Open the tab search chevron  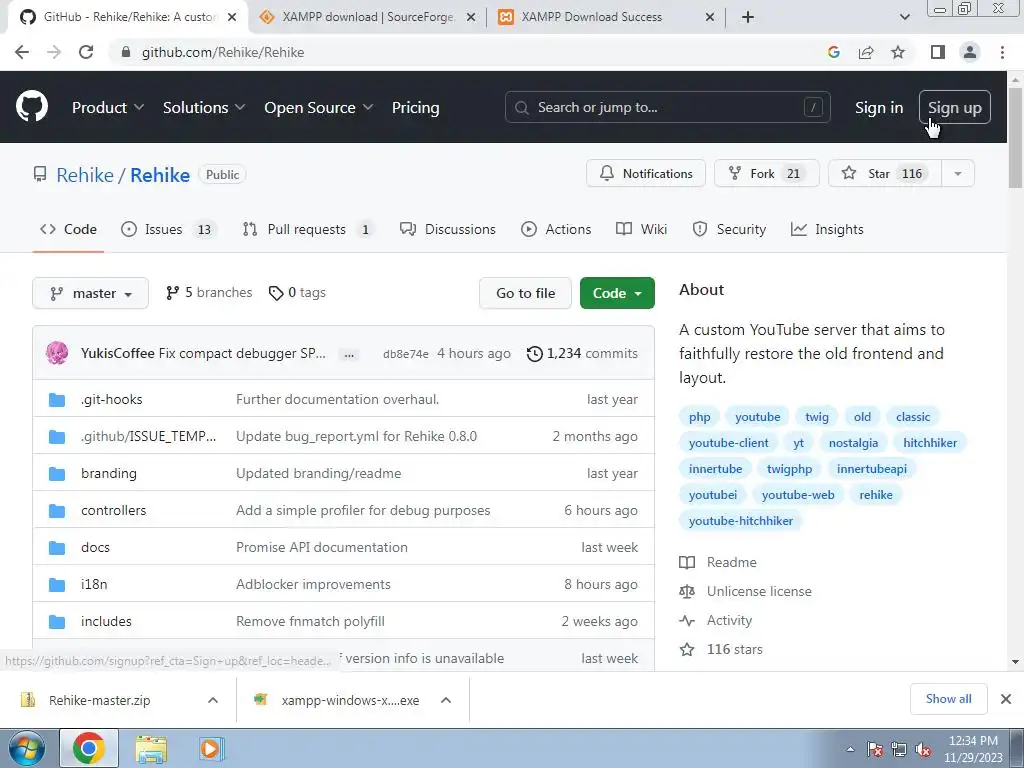(904, 17)
